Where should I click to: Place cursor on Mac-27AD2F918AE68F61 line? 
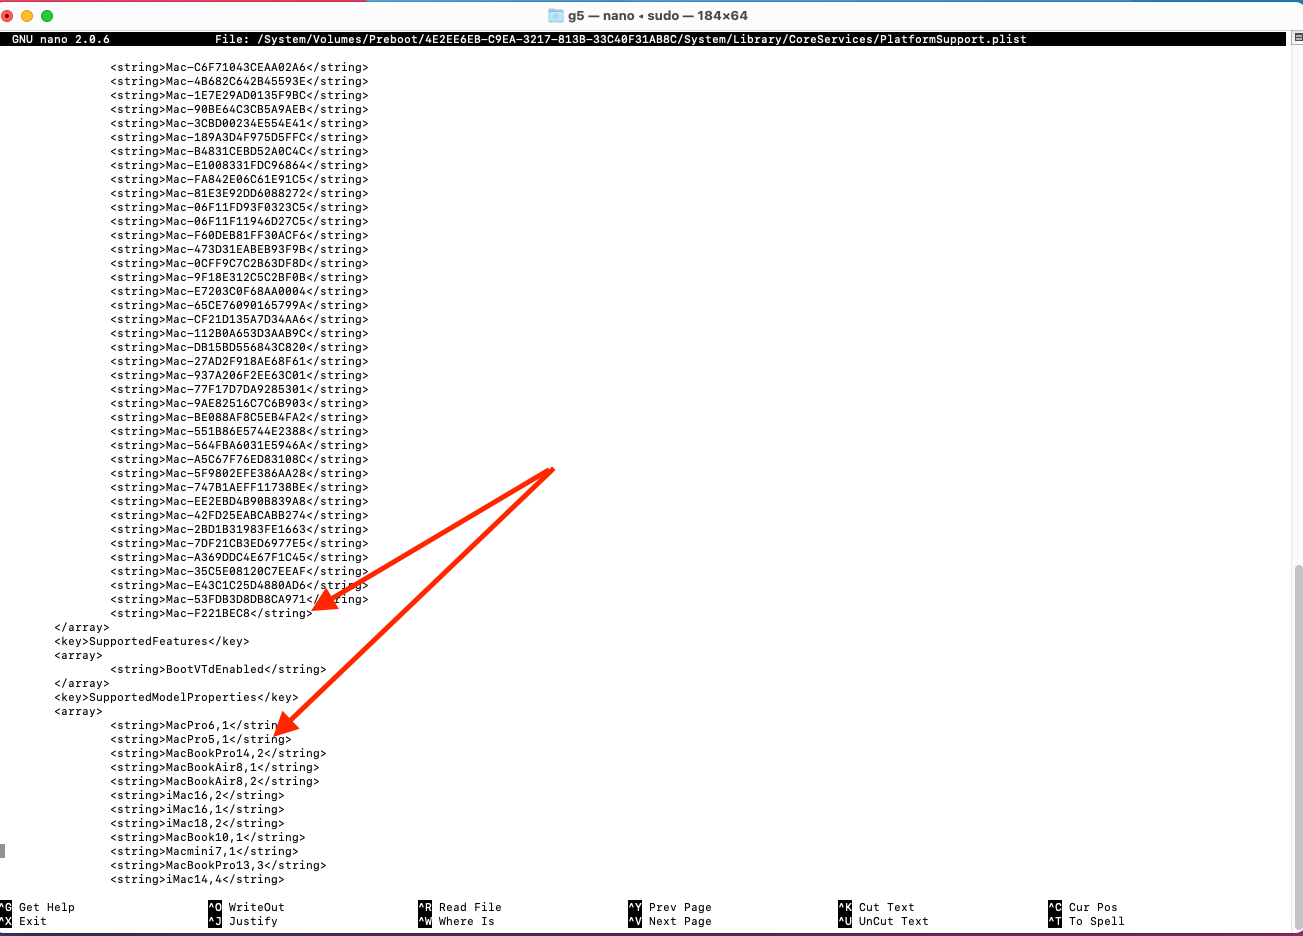click(239, 361)
